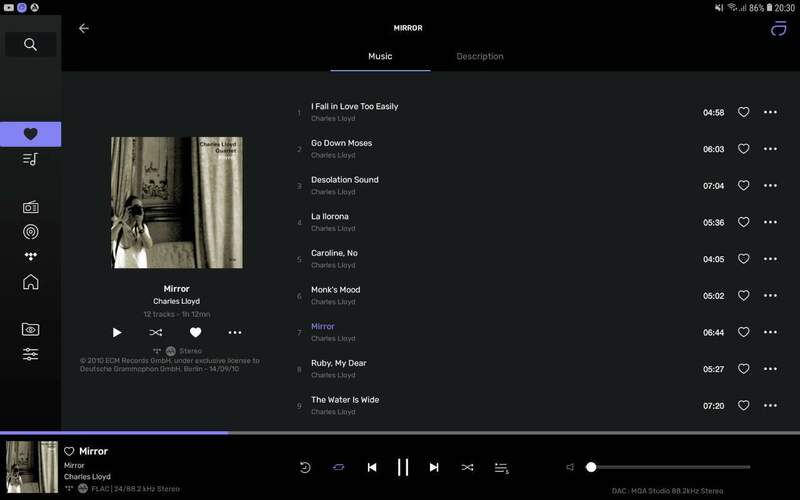Go back using the arrow icon

[x=84, y=28]
